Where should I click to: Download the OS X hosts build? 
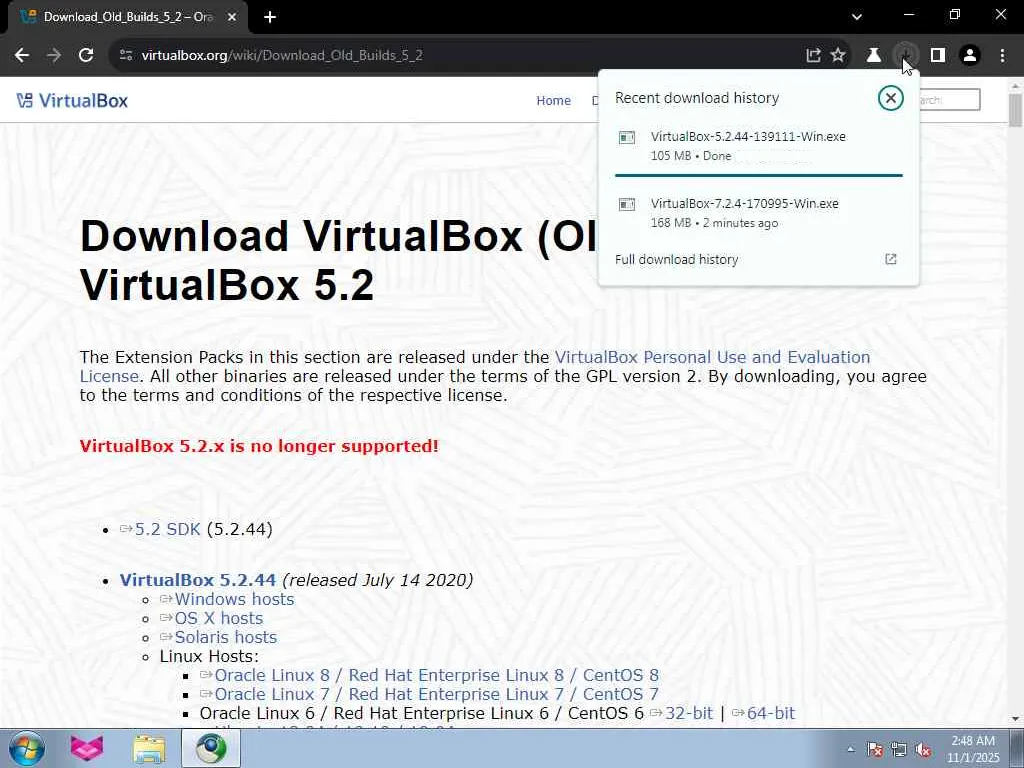tap(219, 618)
